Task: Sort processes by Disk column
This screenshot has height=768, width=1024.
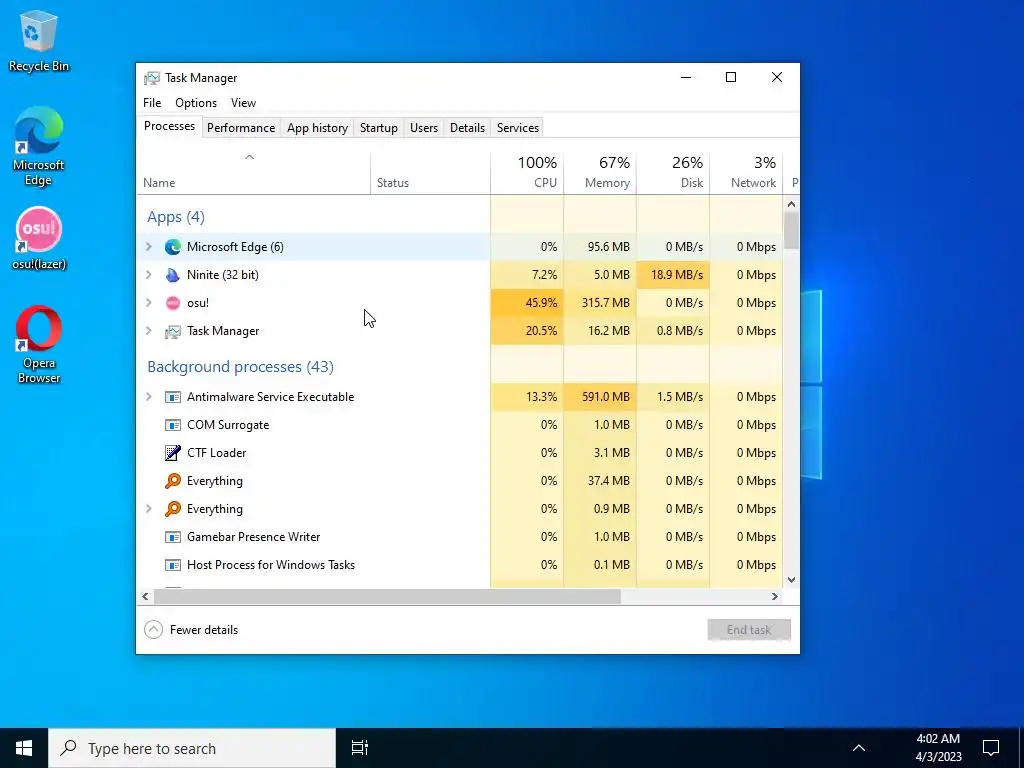Action: (673, 173)
